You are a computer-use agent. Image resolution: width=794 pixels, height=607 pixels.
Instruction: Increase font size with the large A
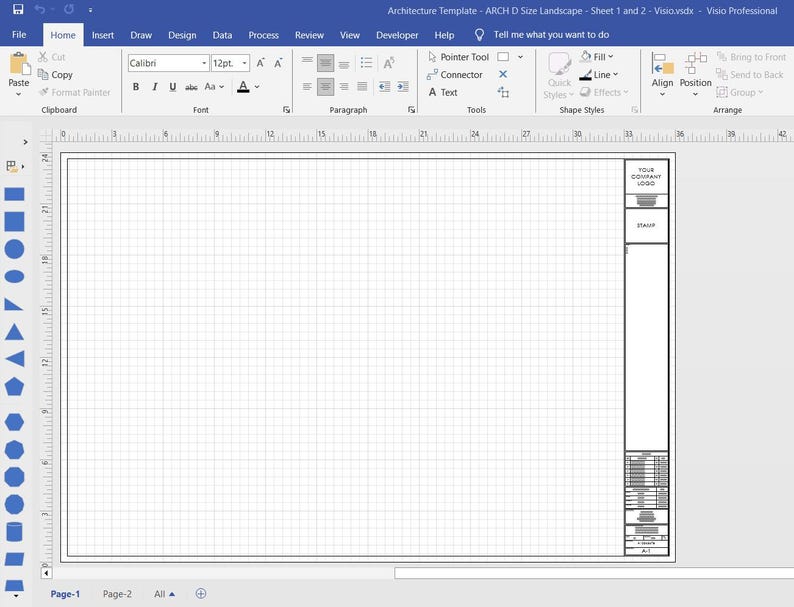(x=260, y=63)
